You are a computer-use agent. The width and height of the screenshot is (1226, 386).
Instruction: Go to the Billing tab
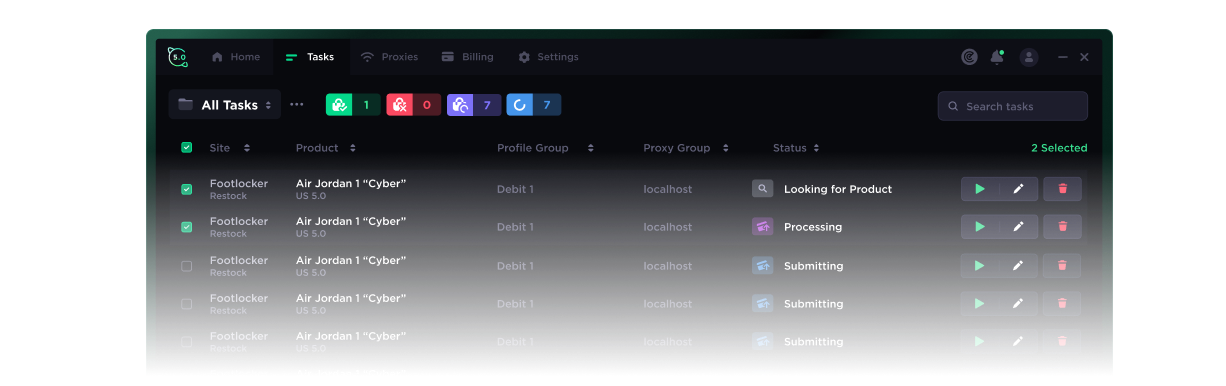[x=467, y=57]
